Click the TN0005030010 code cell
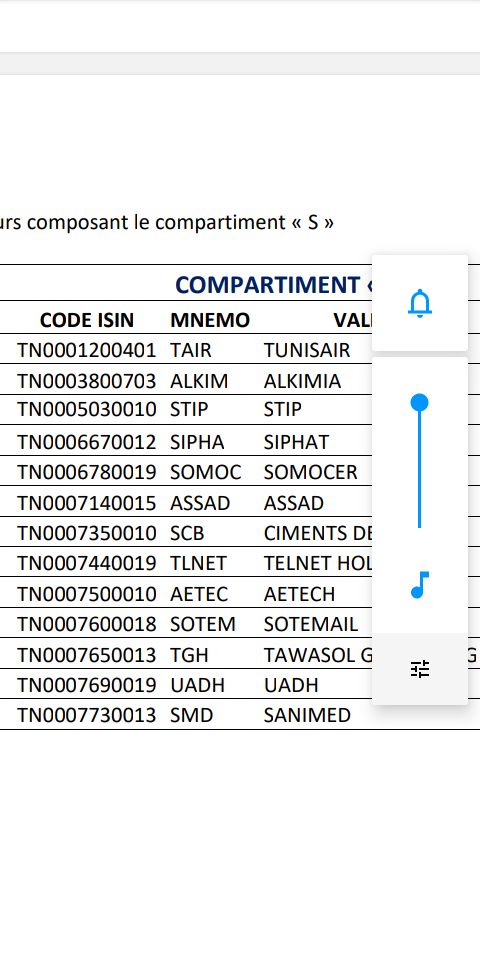Screen dimensions: 480x960 (x=86, y=409)
